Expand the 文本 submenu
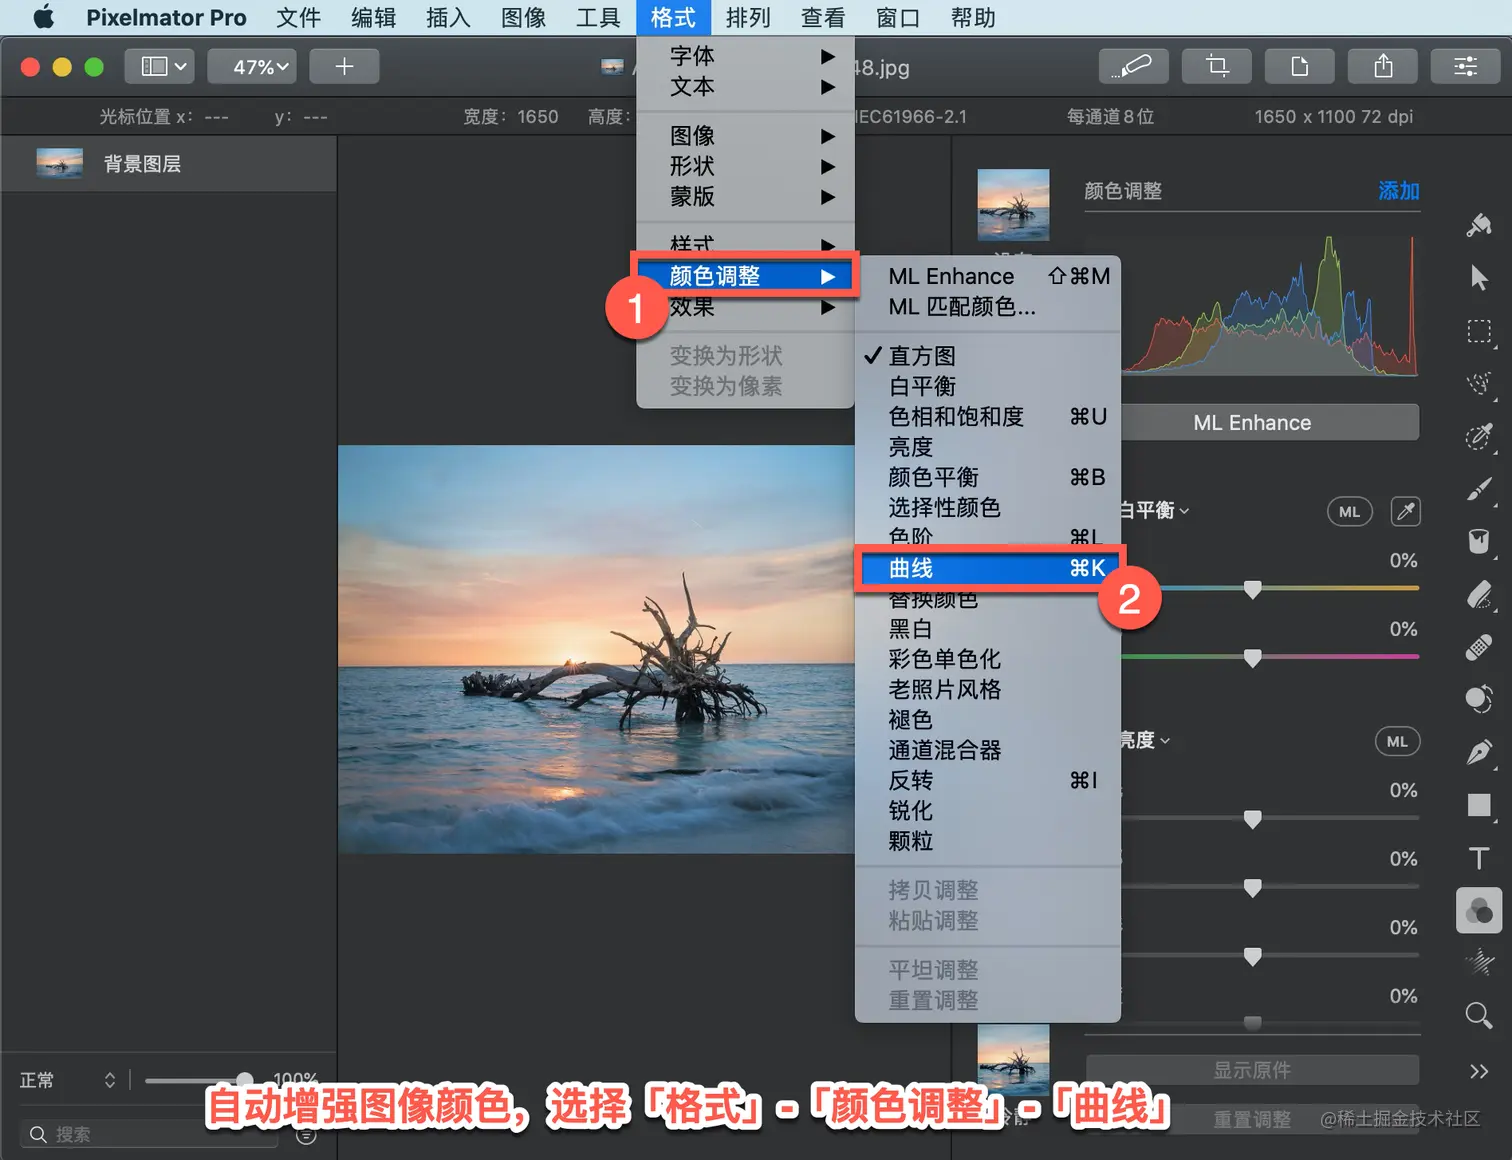This screenshot has height=1160, width=1512. click(x=745, y=87)
